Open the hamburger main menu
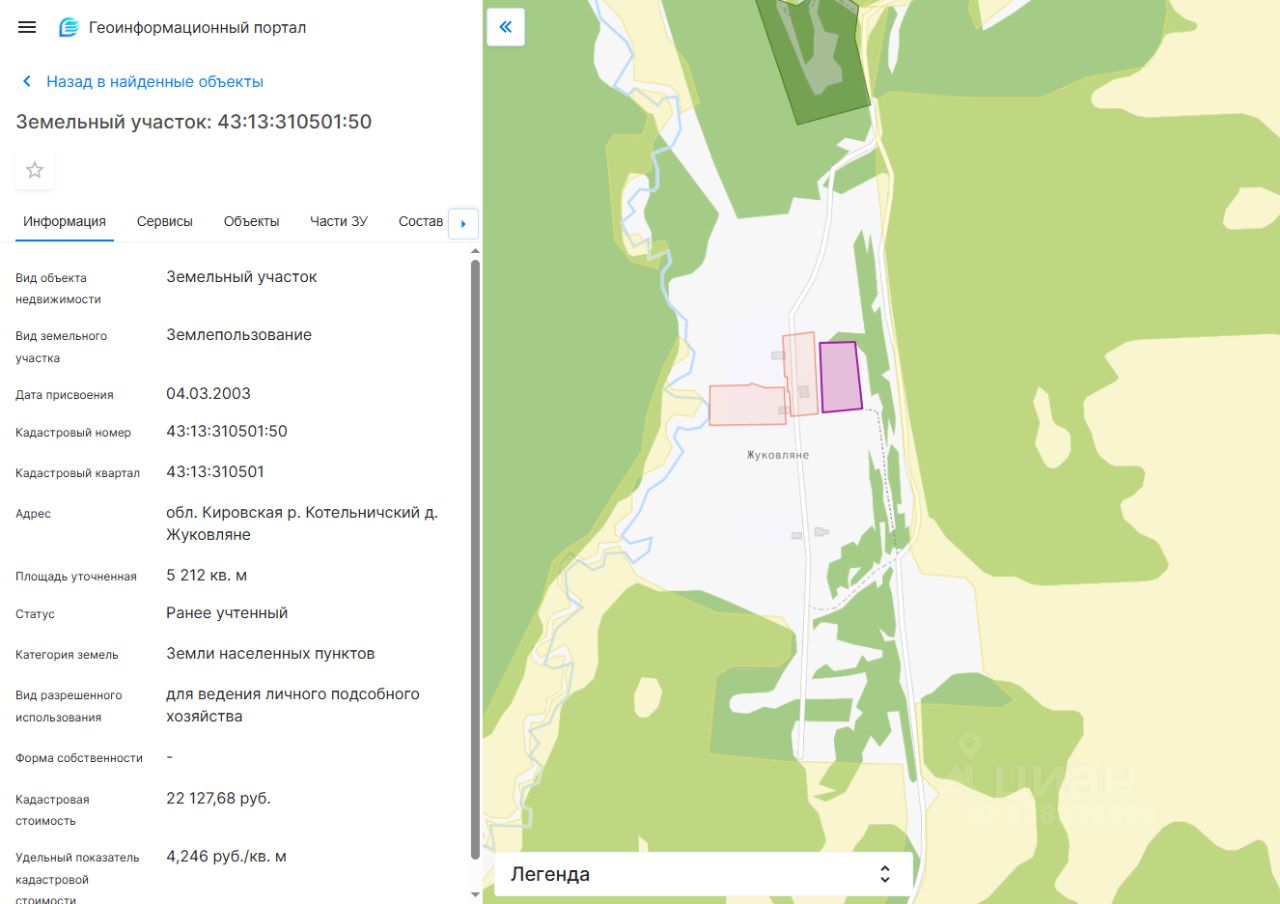 pos(27,27)
